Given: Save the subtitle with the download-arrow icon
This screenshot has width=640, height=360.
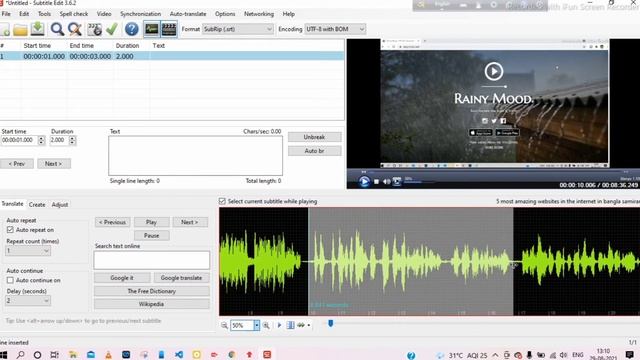Looking at the screenshot, I should point(37,29).
